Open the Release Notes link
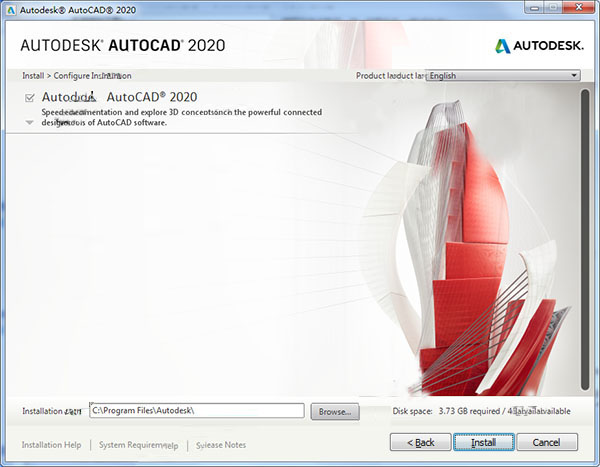This screenshot has width=600, height=467. [x=221, y=445]
